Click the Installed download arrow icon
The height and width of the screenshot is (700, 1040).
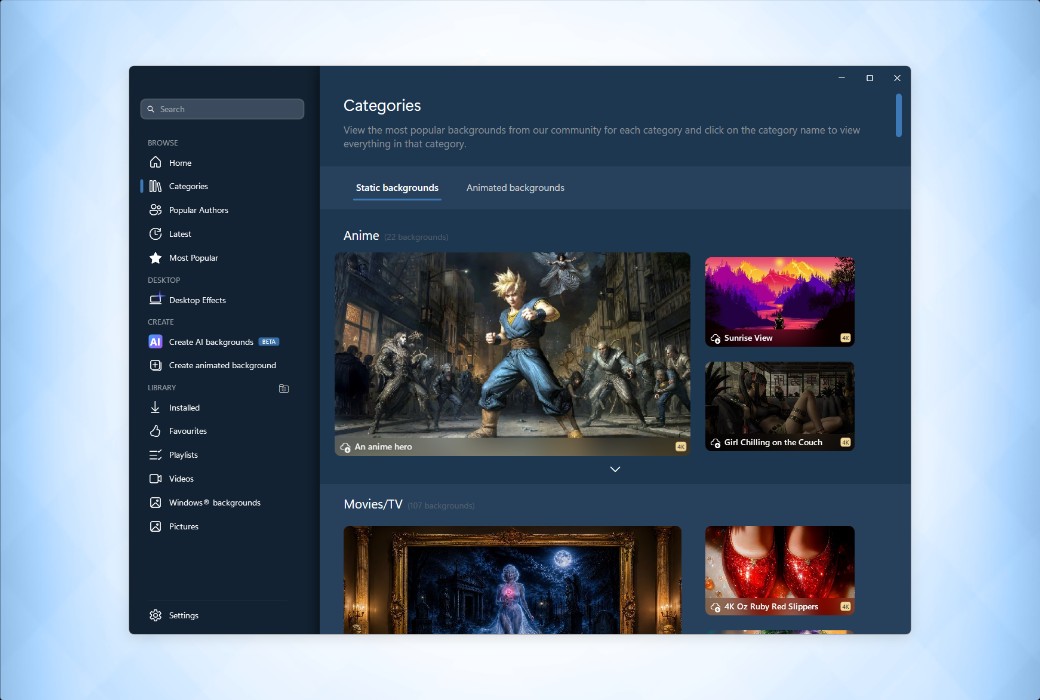pyautogui.click(x=155, y=407)
